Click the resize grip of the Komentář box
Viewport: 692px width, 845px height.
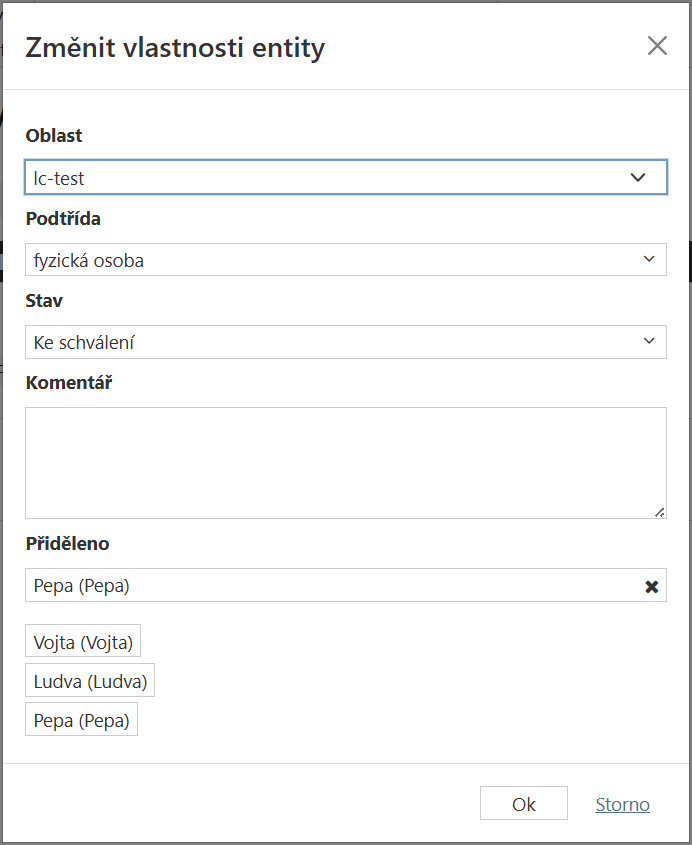pos(660,512)
